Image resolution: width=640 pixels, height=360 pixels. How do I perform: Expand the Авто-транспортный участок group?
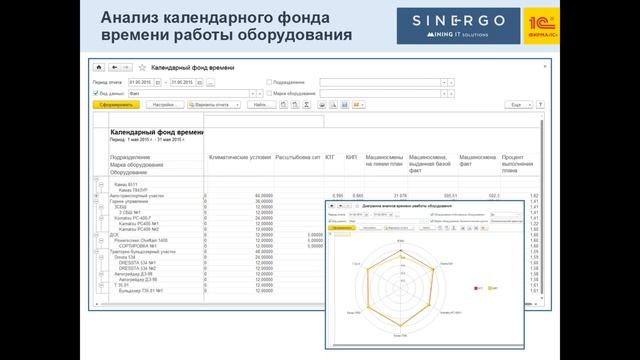(96, 196)
